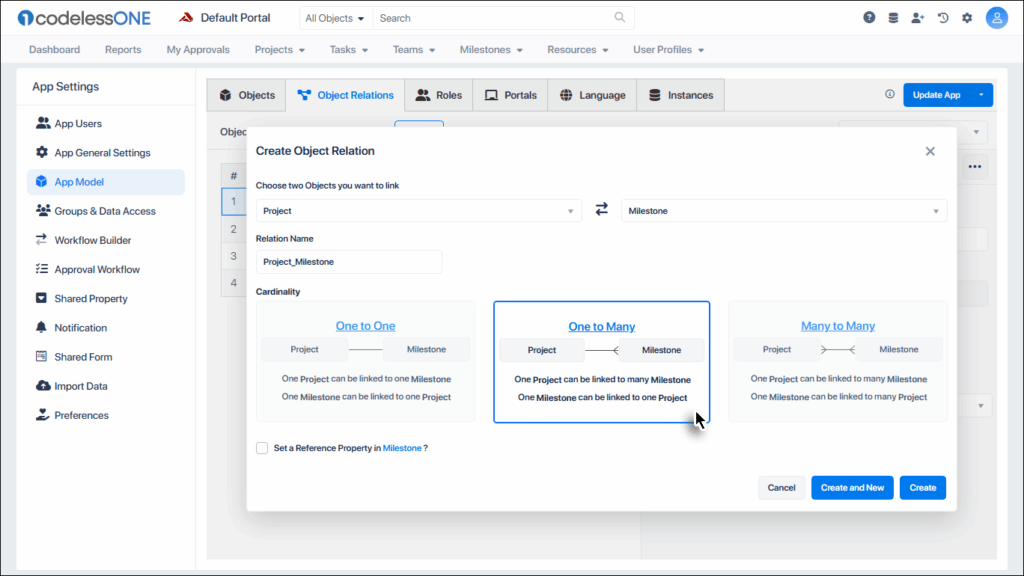Close the Create Object Relation dialog
The width and height of the screenshot is (1024, 576).
click(930, 151)
